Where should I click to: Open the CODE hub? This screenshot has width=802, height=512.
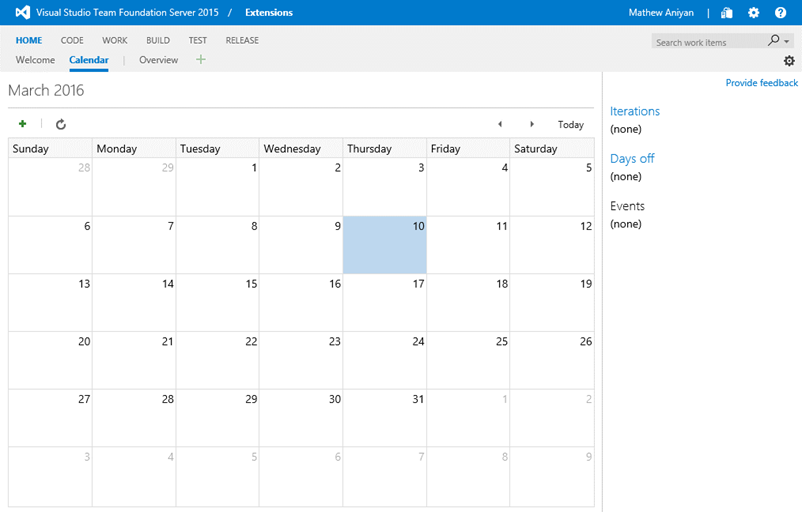pos(72,40)
